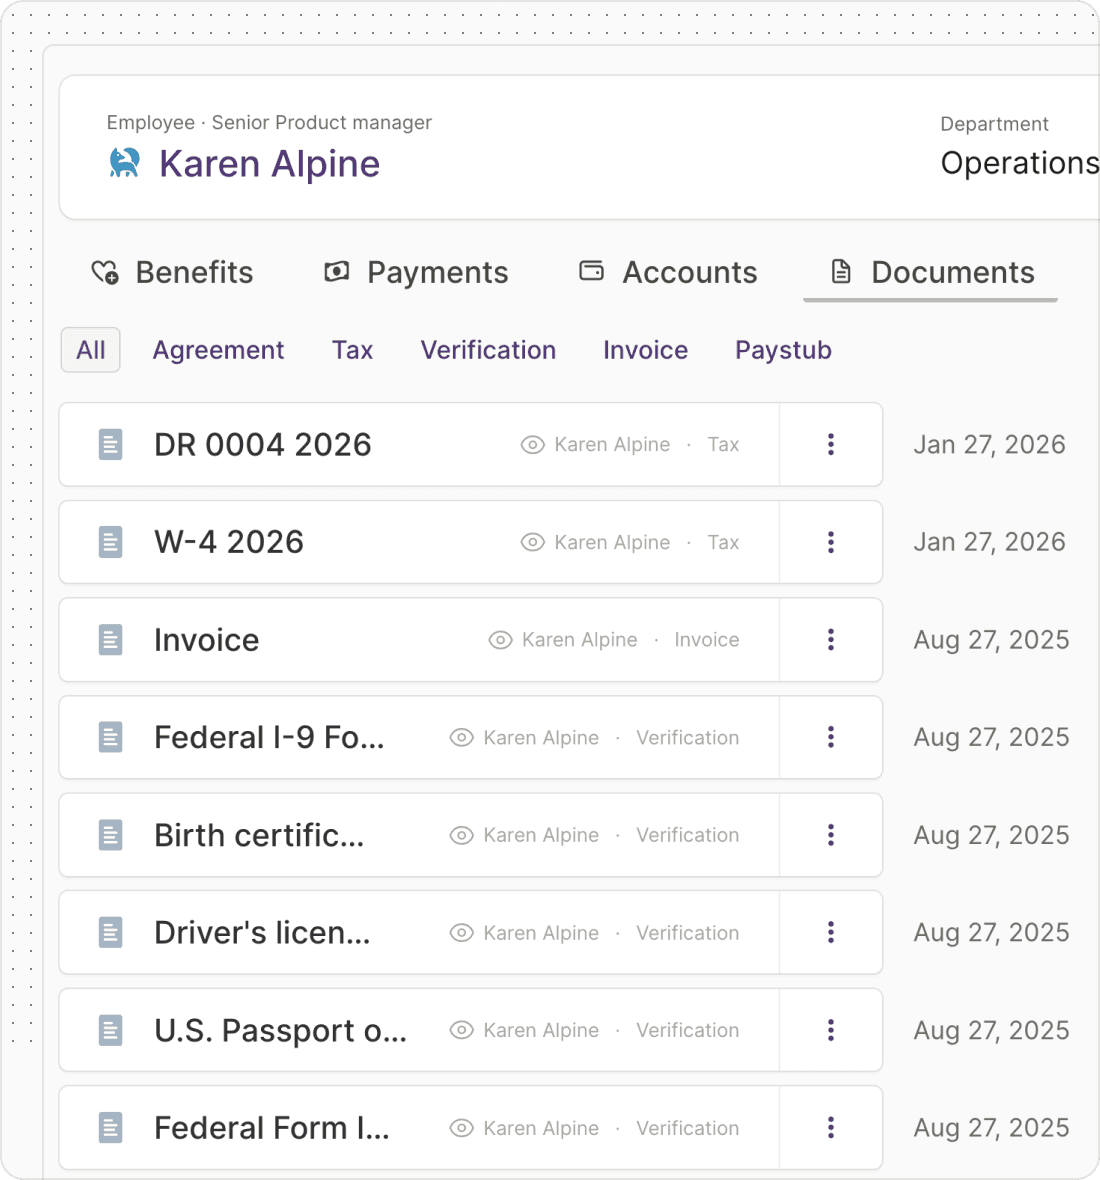Filter documents by Tax
This screenshot has height=1180, width=1100.
tap(352, 350)
